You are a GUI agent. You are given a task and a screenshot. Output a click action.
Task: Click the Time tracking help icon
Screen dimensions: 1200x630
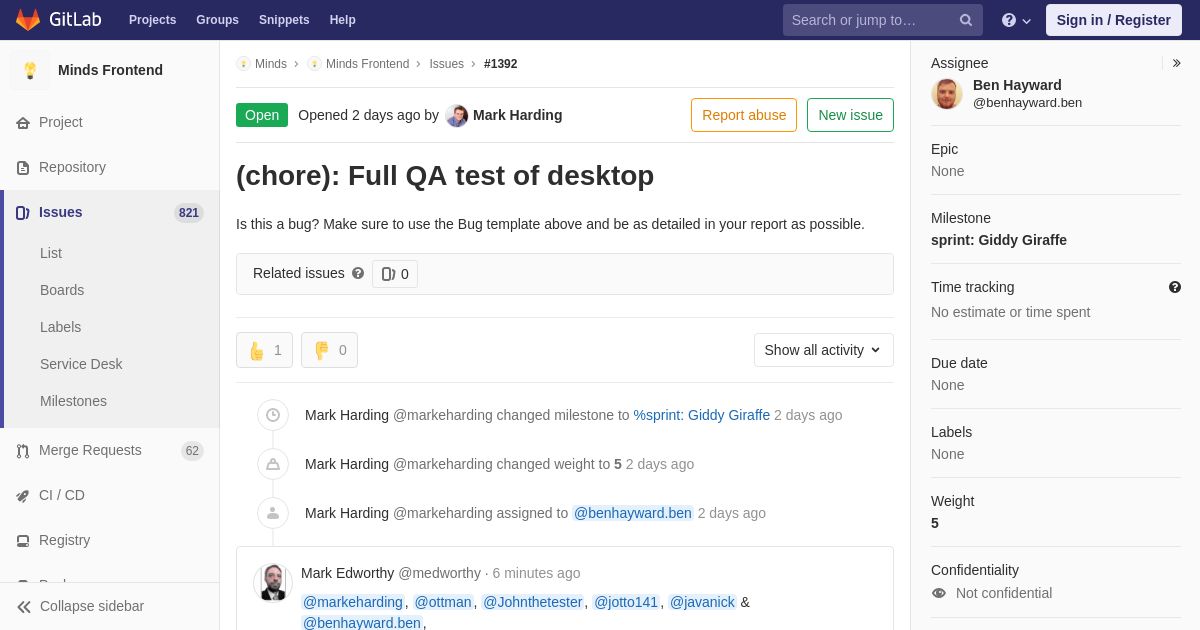(x=1175, y=287)
